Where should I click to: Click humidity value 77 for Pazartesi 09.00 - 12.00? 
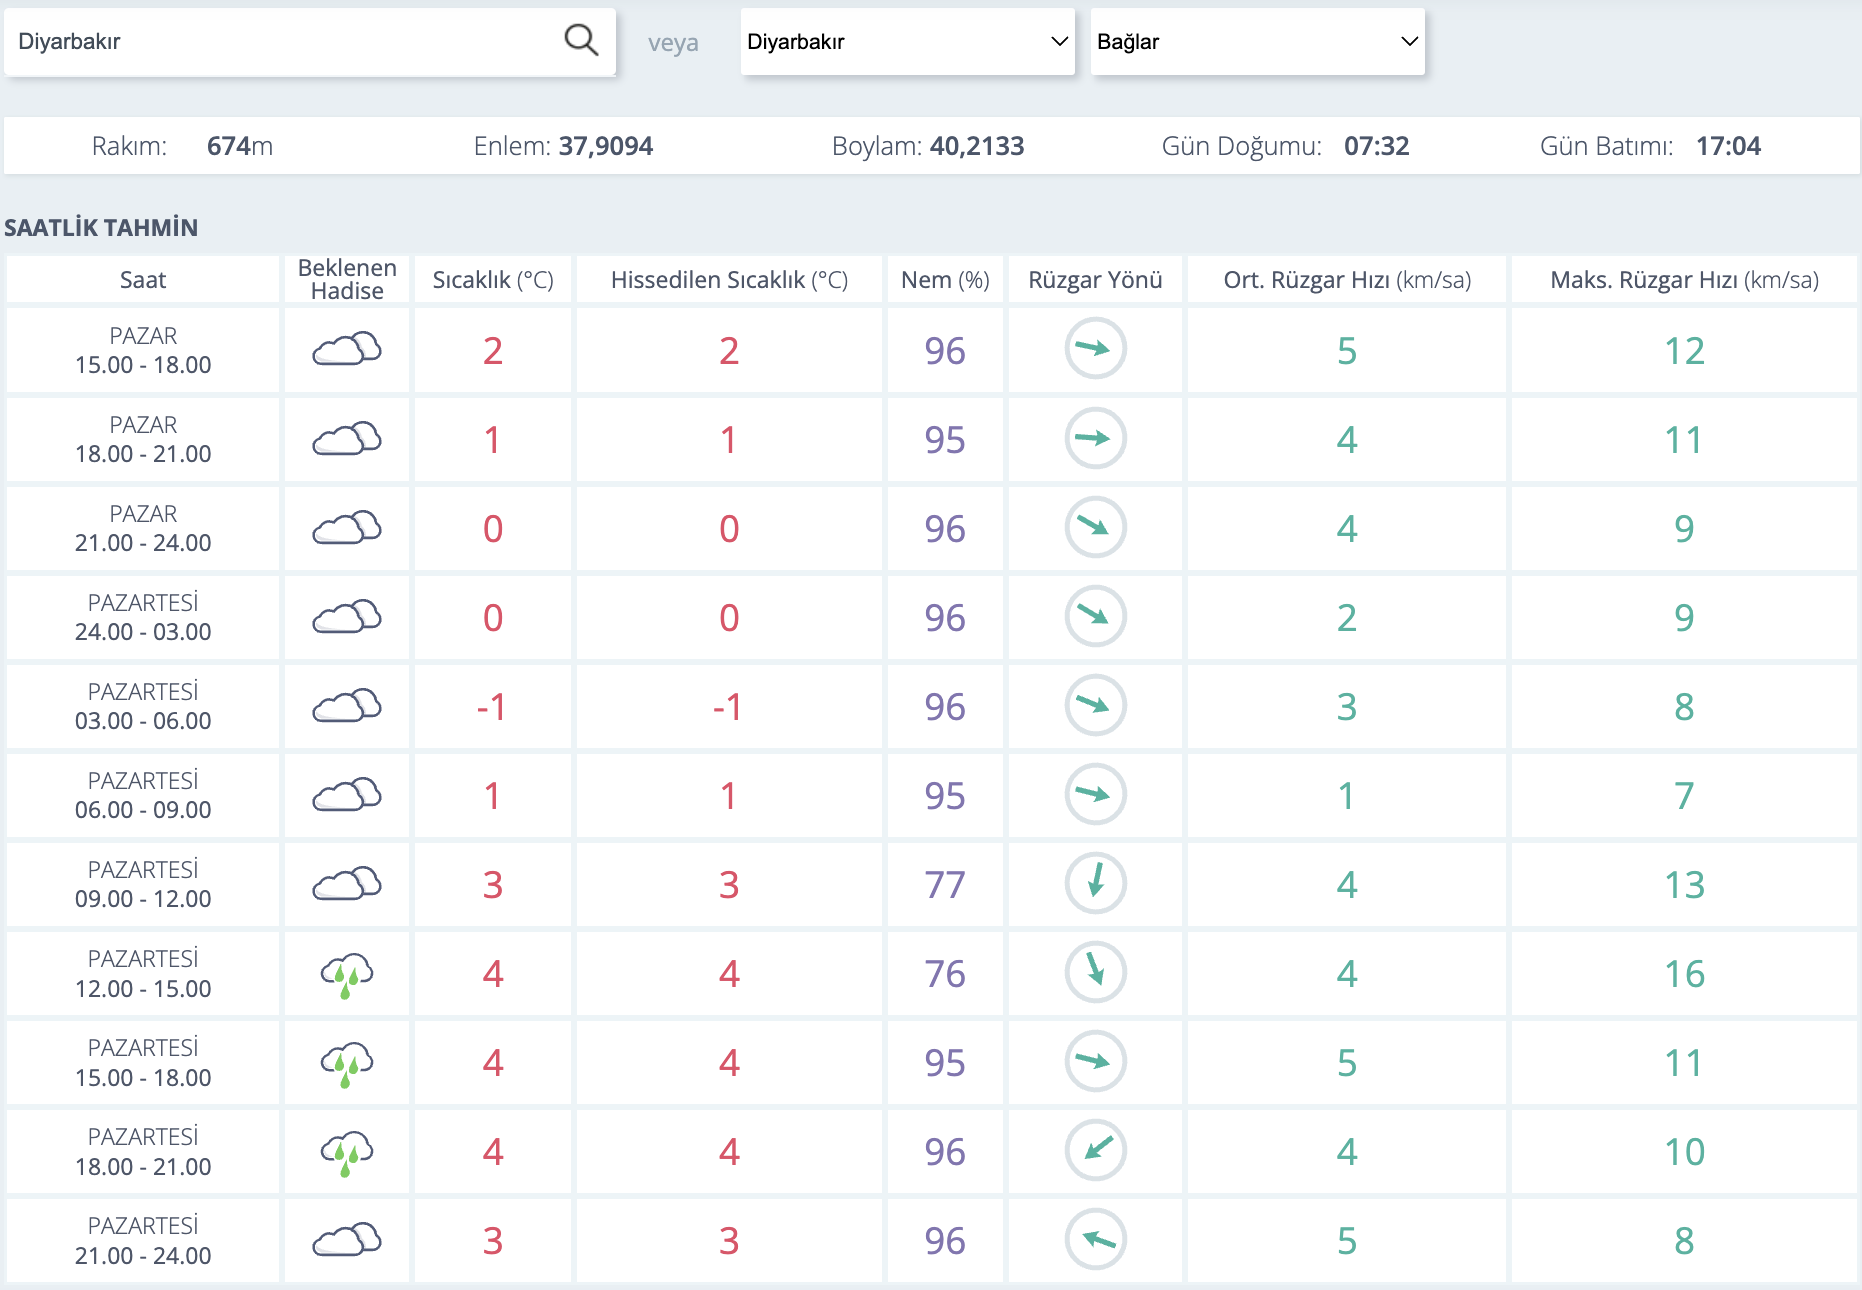[x=945, y=885]
